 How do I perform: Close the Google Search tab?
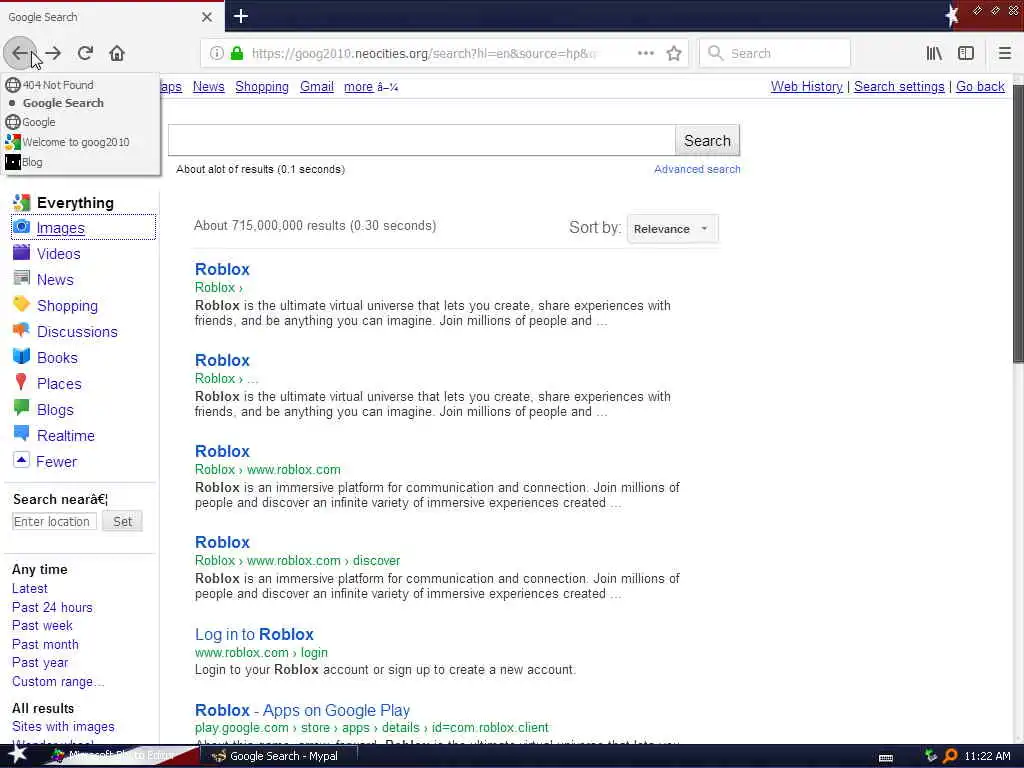coord(207,17)
